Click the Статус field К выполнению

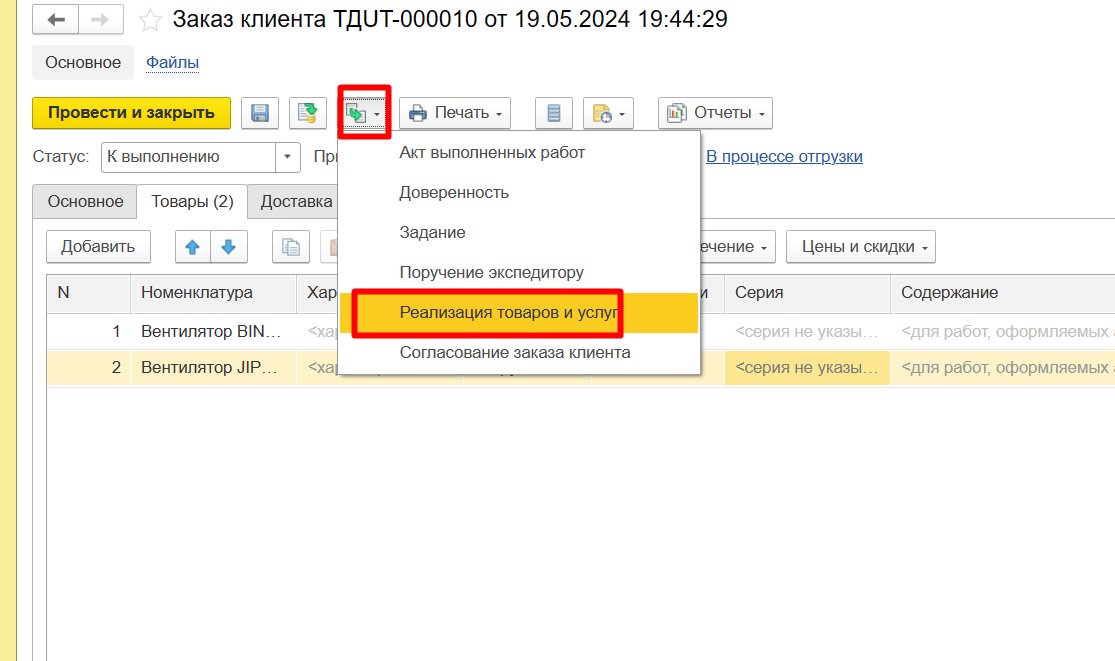[x=189, y=157]
